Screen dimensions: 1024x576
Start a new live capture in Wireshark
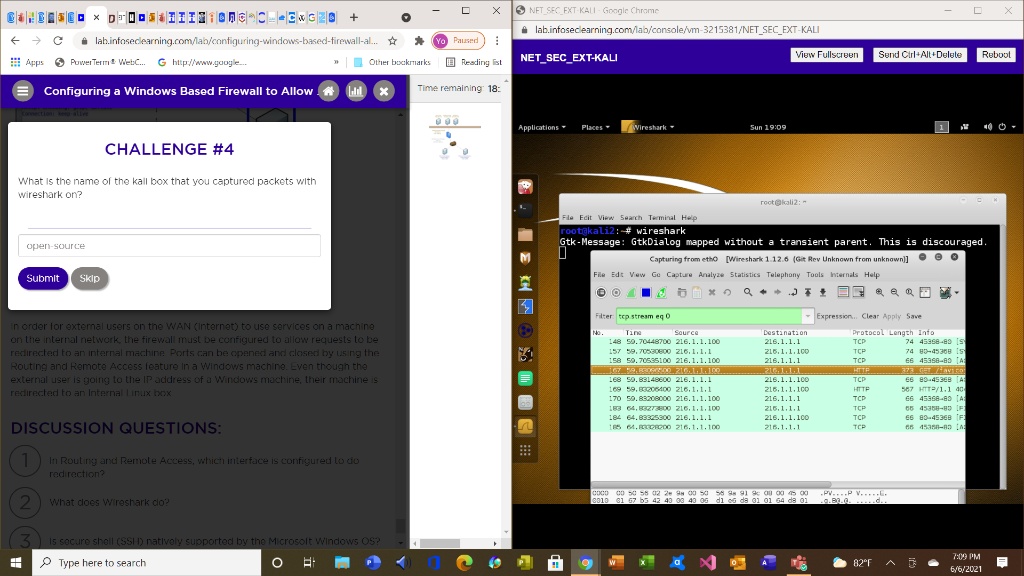coord(631,292)
